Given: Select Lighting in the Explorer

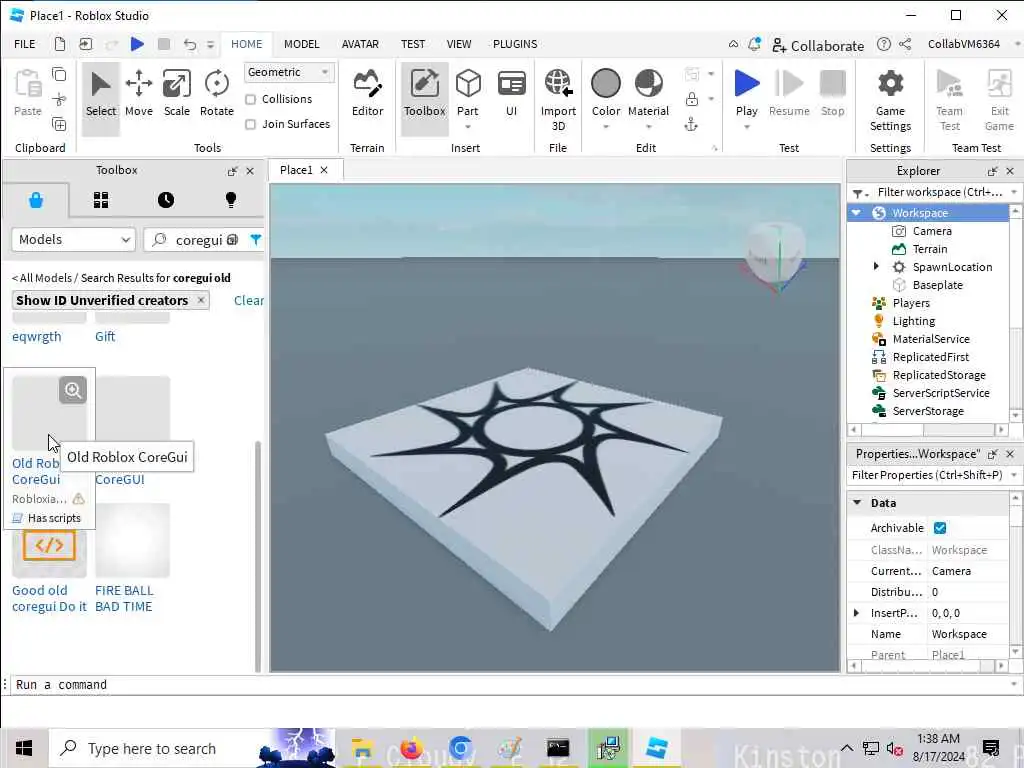Looking at the screenshot, I should coord(913,321).
